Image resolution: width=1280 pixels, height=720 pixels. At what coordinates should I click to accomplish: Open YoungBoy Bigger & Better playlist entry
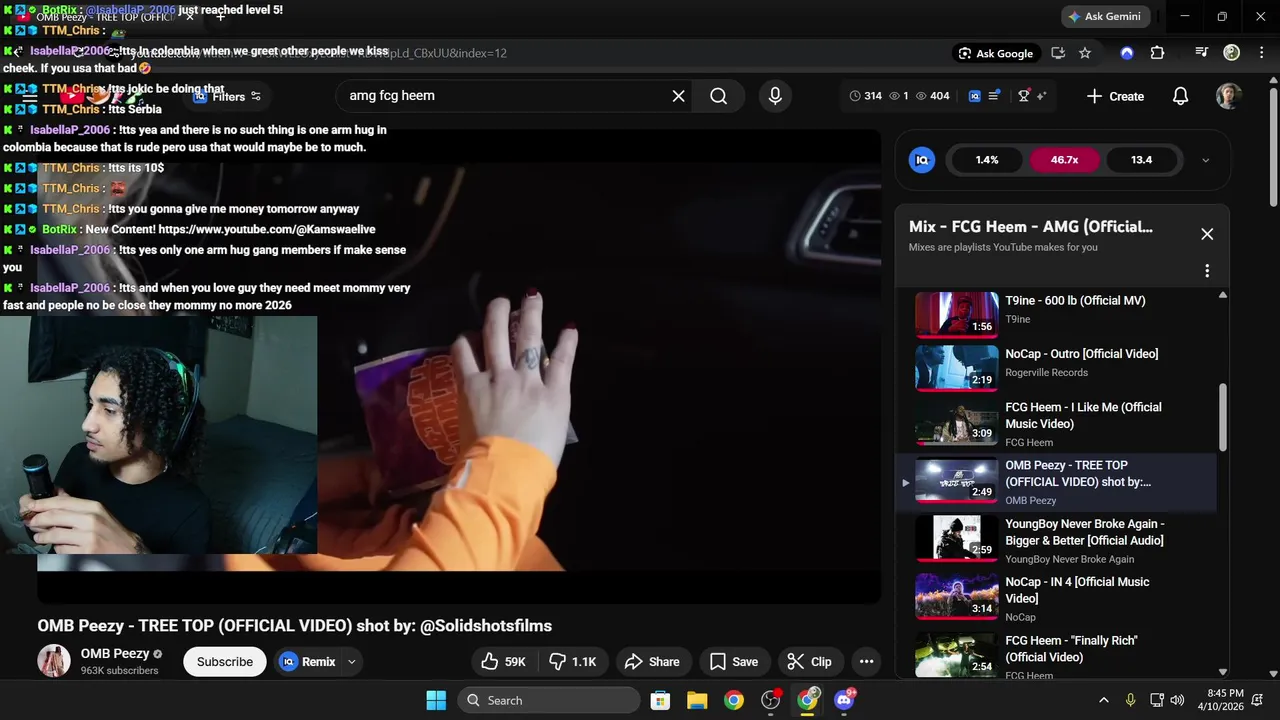pos(1058,540)
